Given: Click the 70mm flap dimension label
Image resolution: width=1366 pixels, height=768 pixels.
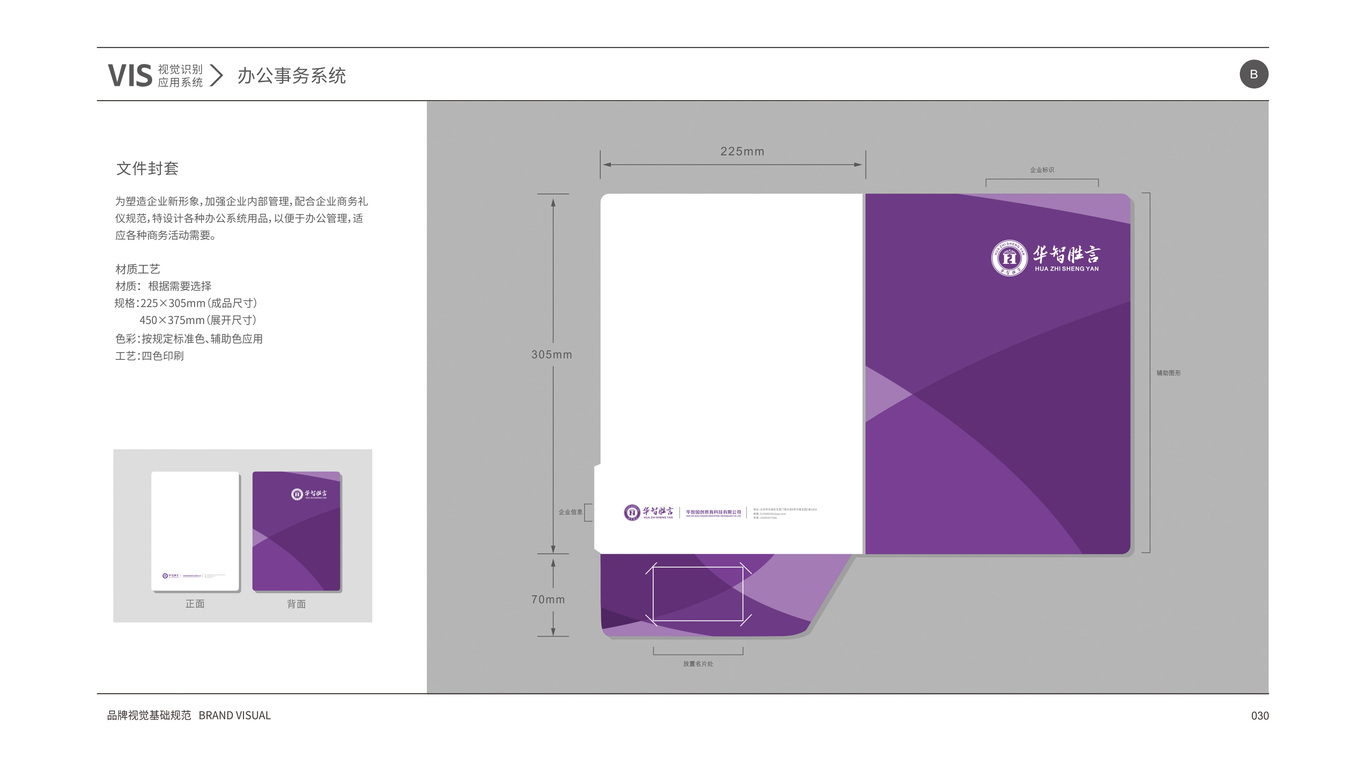Looking at the screenshot, I should [x=548, y=600].
